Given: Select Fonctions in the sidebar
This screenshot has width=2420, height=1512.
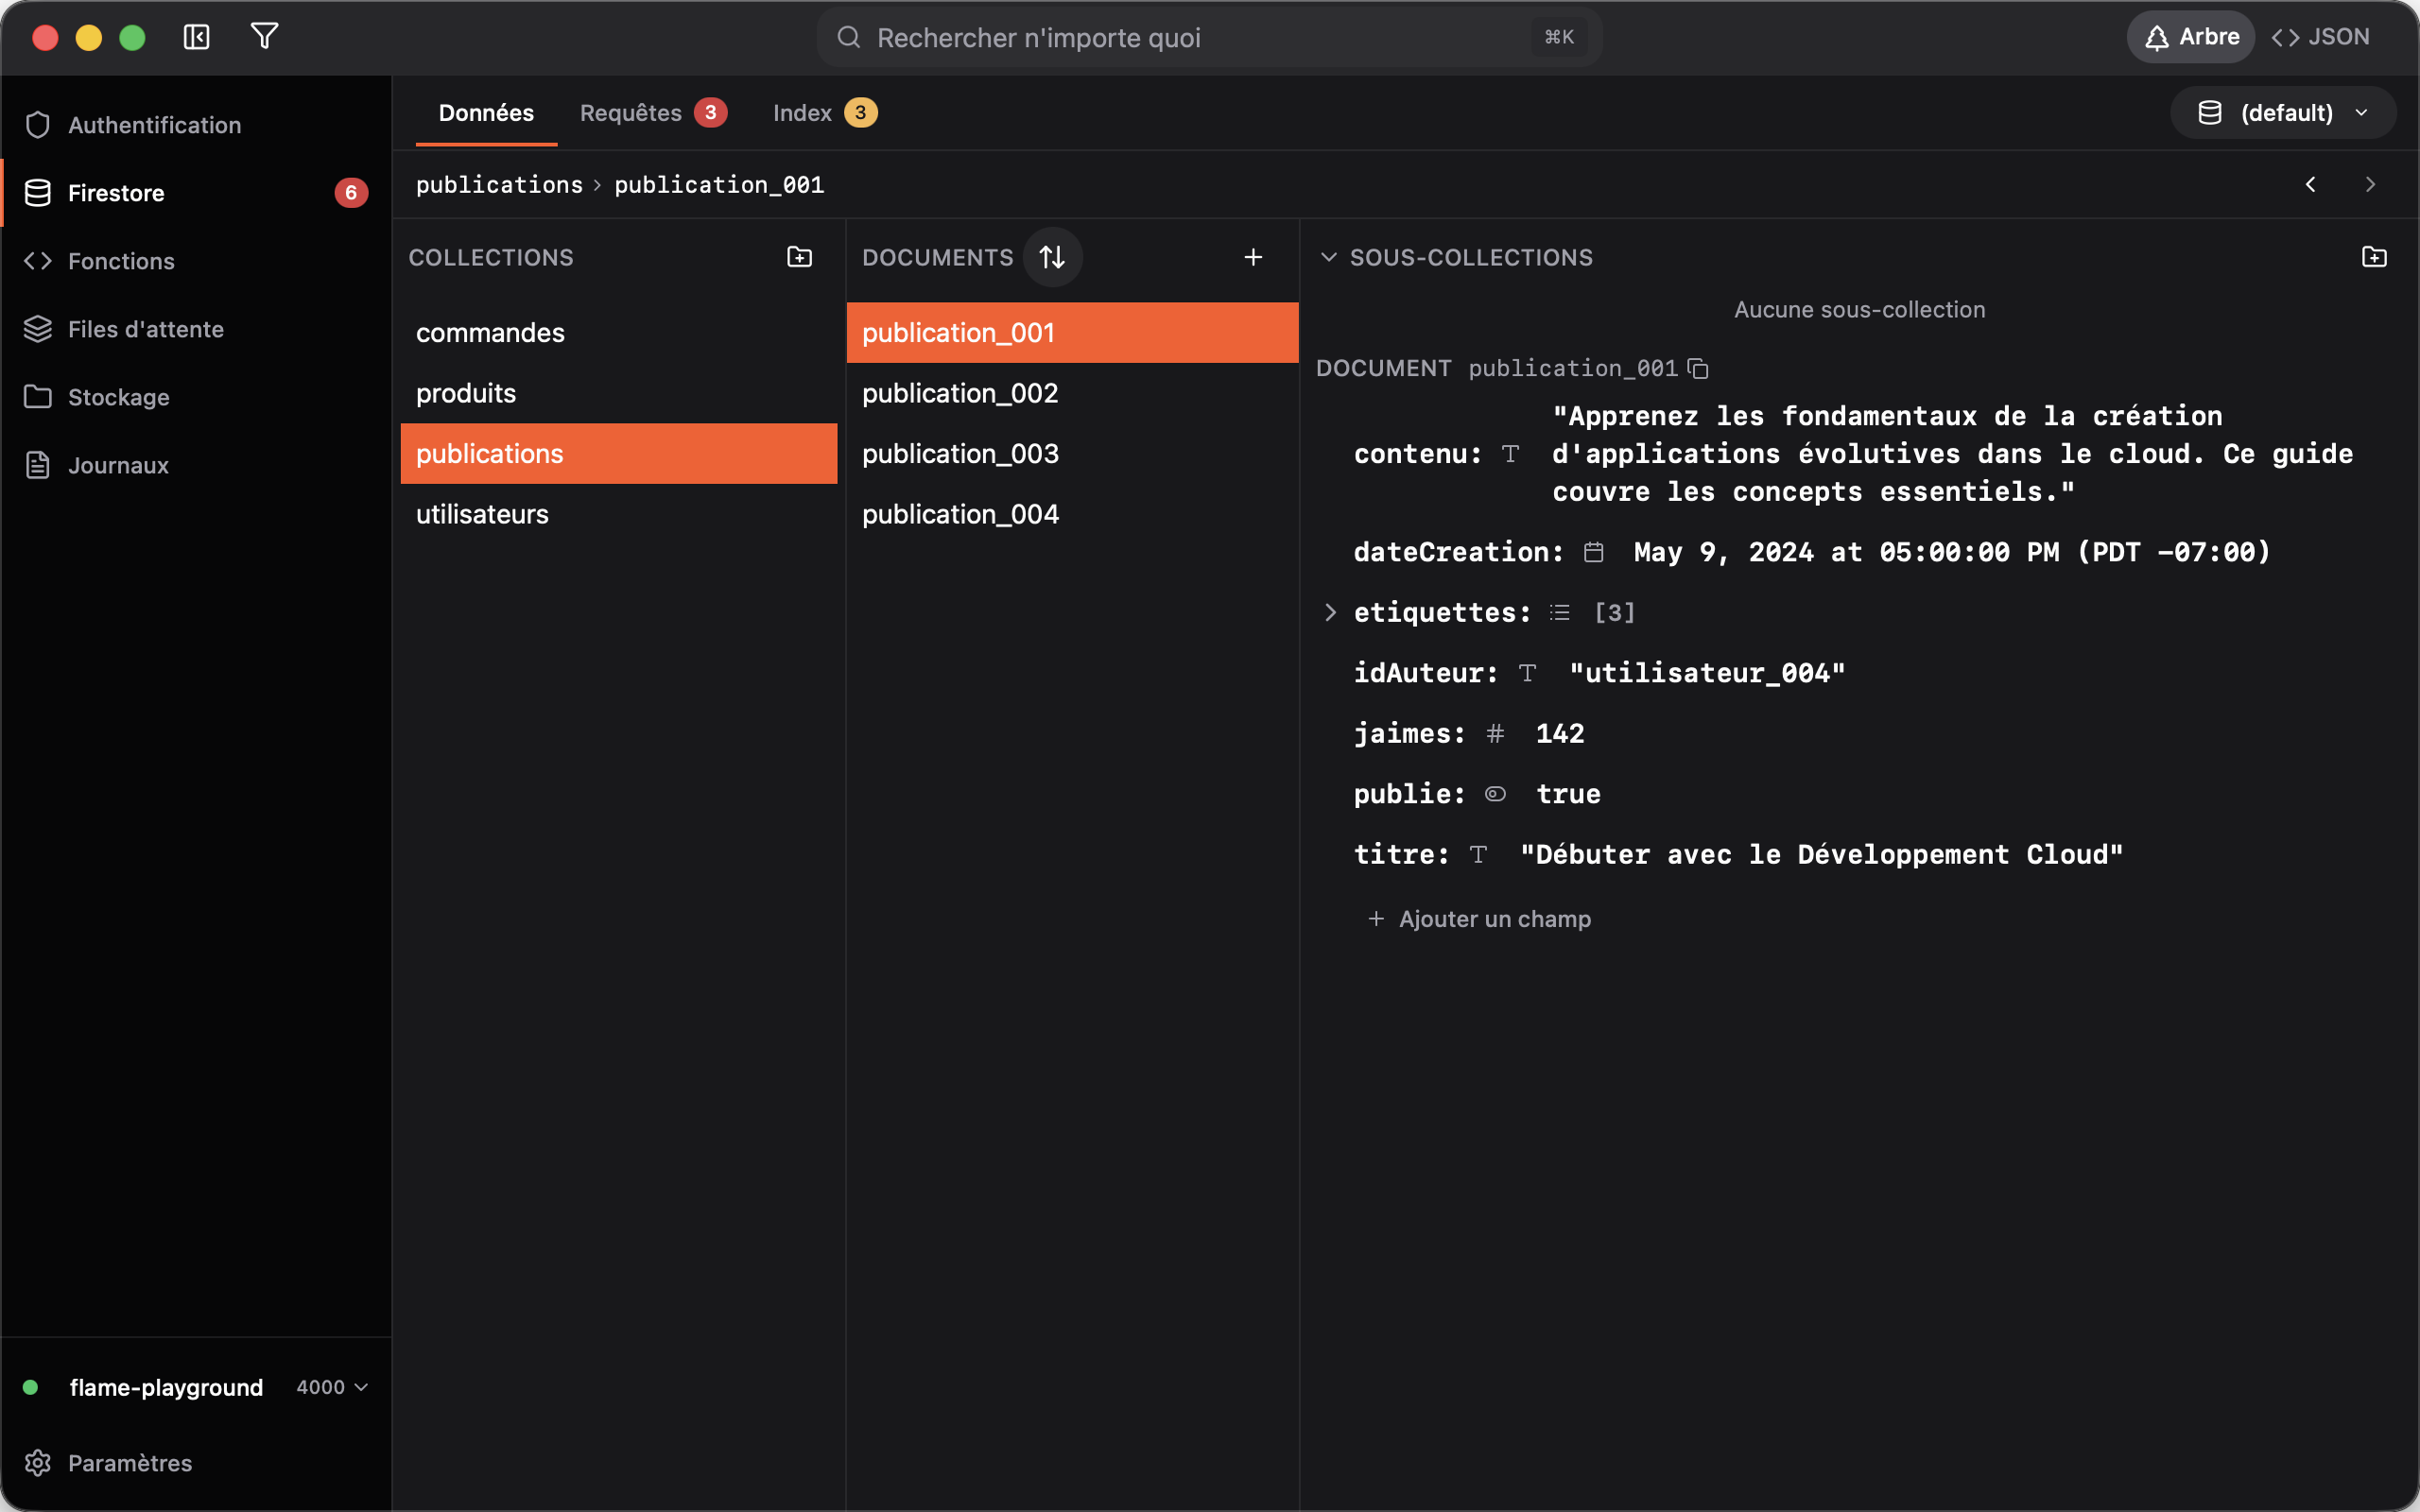Looking at the screenshot, I should [x=196, y=261].
